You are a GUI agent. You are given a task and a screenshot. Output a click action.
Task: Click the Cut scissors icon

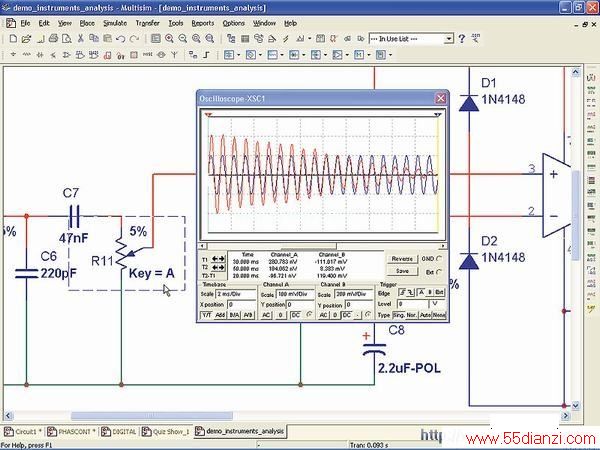[x=80, y=39]
